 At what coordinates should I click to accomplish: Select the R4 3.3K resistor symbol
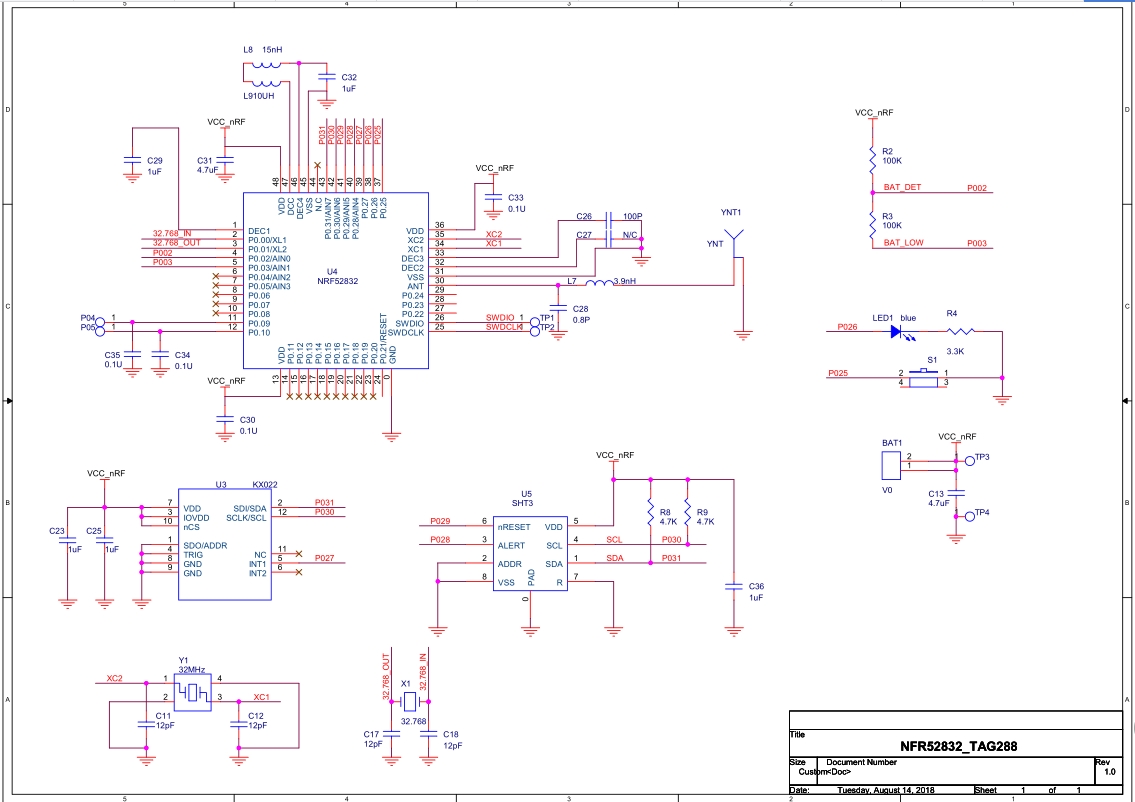[961, 332]
